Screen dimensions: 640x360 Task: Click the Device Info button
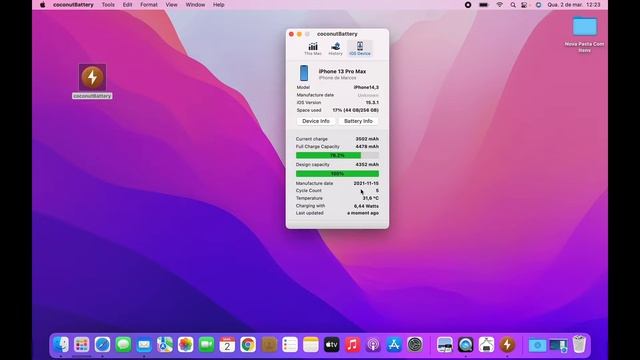(x=316, y=121)
